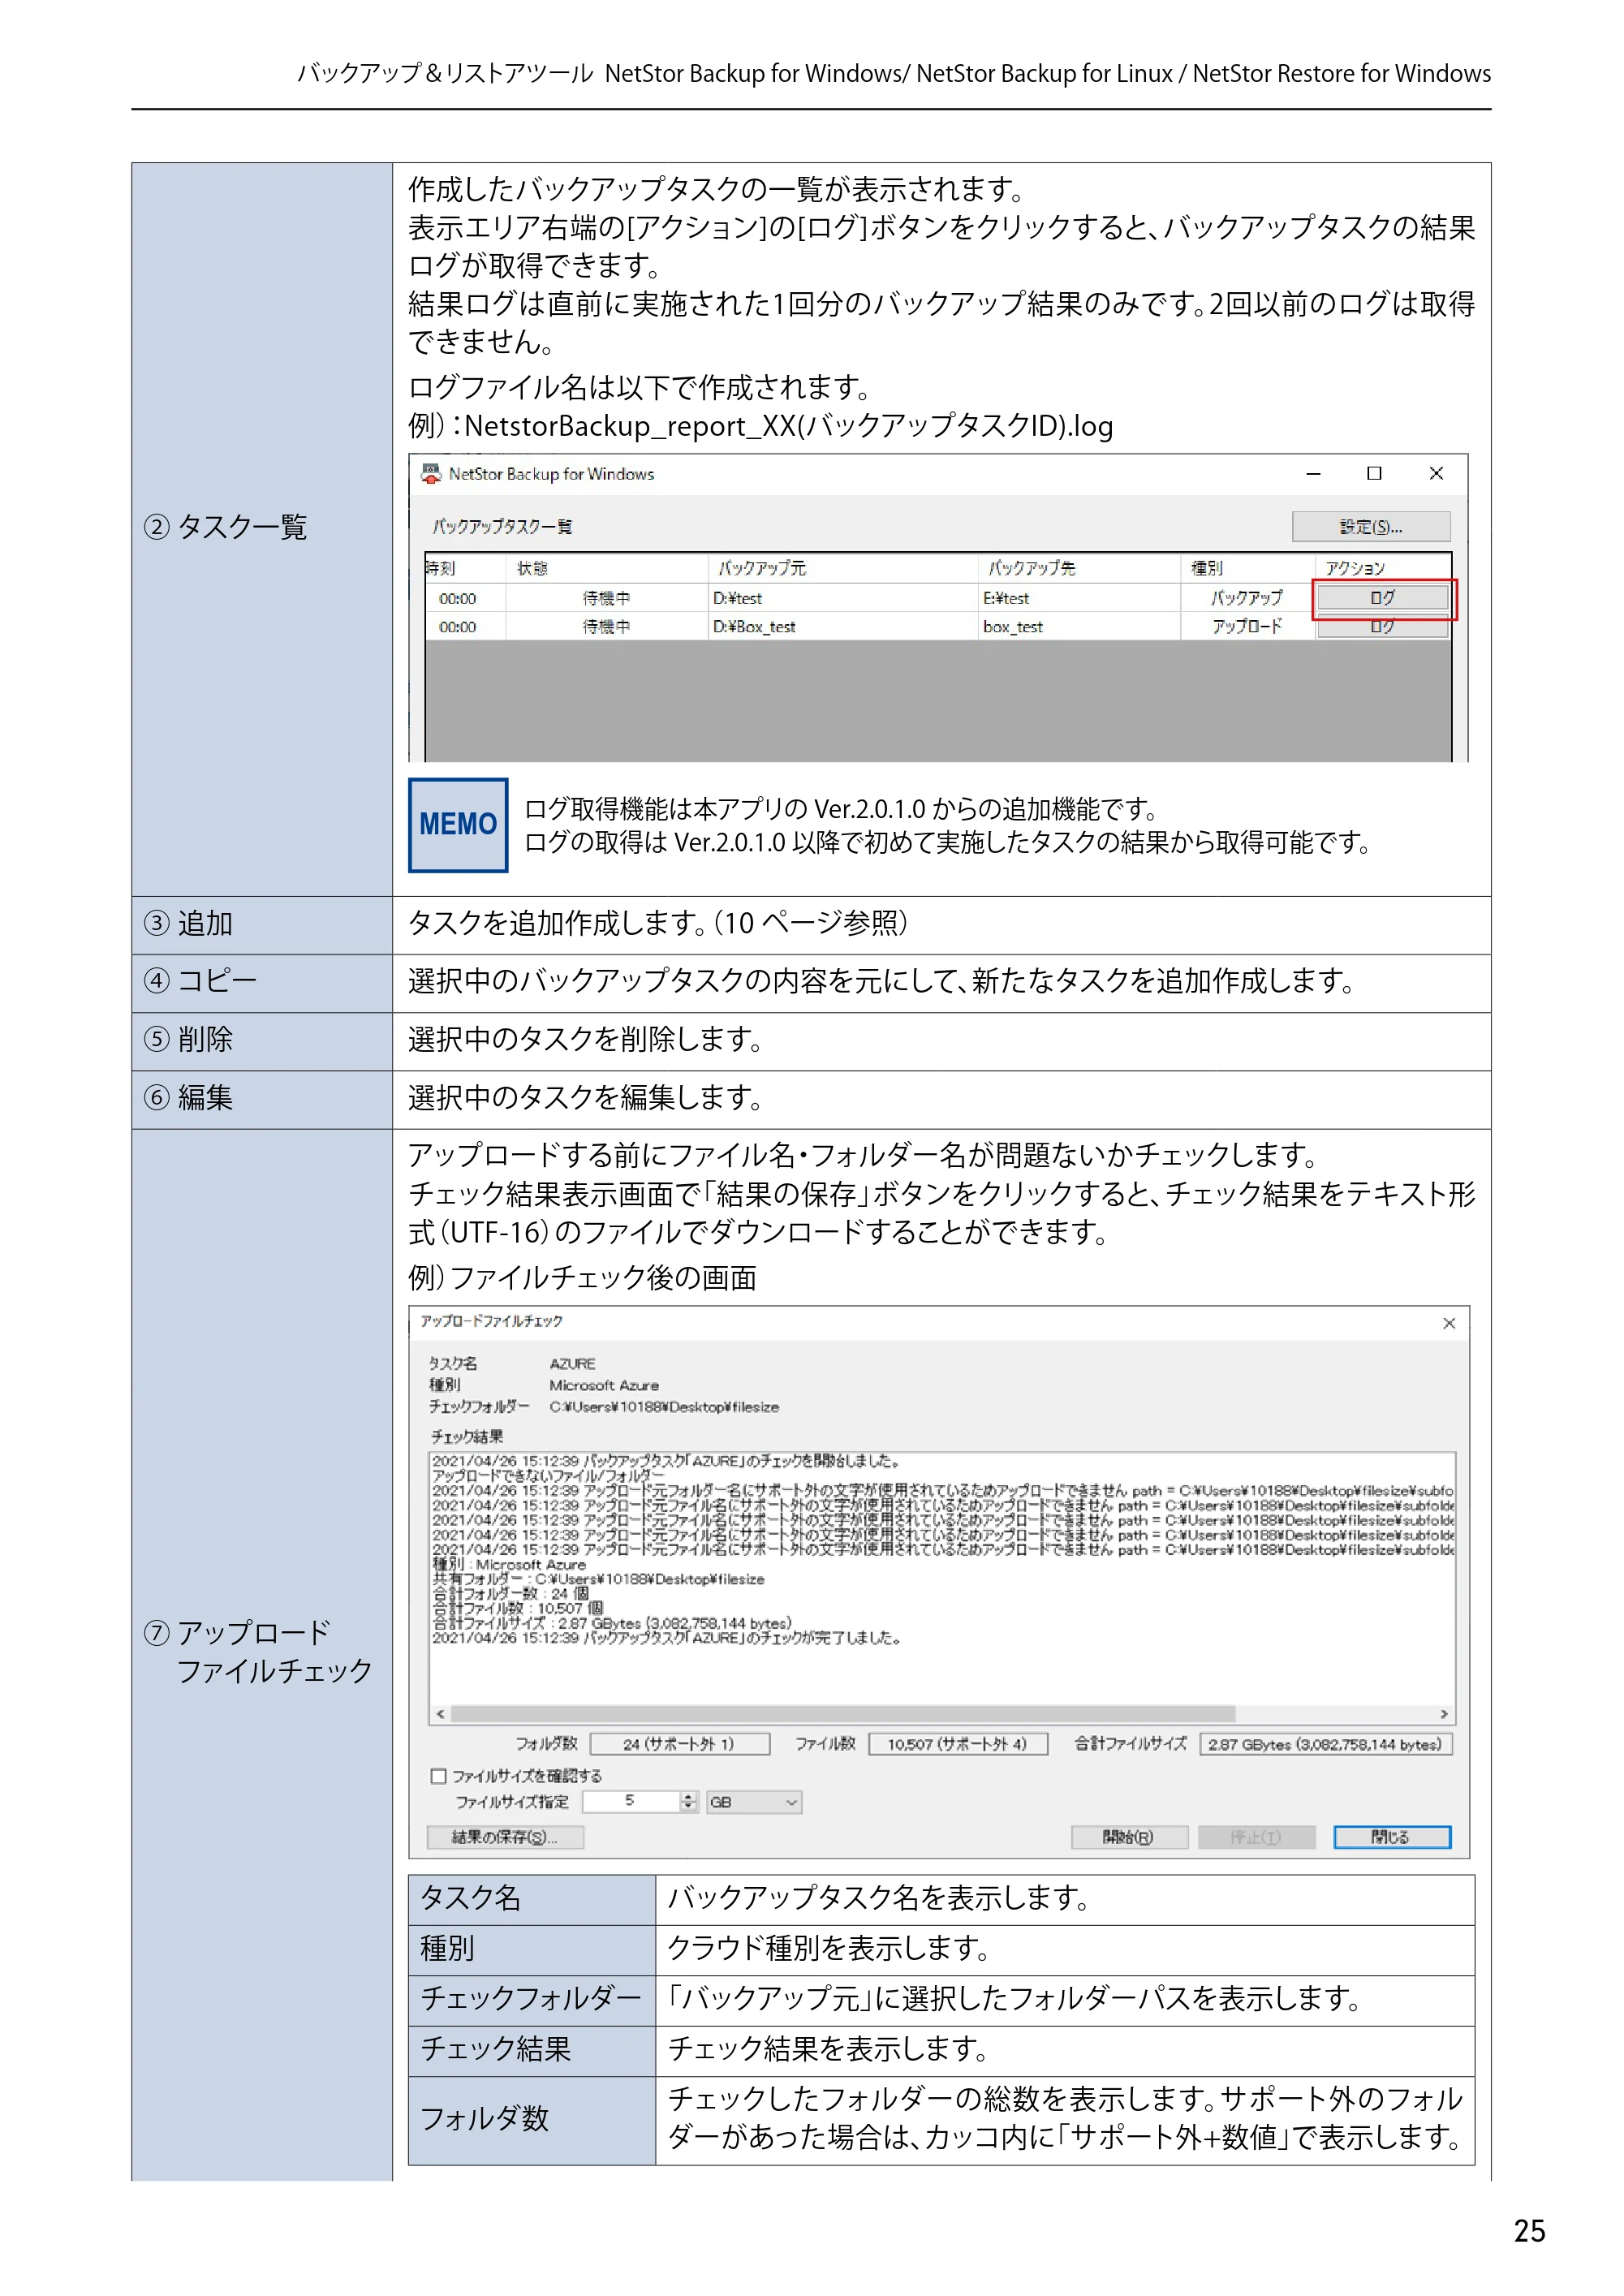Click the 合計ファイルサイズ field showing 2.87 GBytes

[1325, 1744]
